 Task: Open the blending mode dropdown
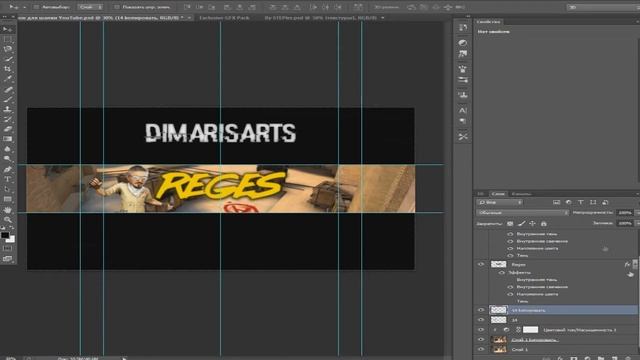(522, 213)
